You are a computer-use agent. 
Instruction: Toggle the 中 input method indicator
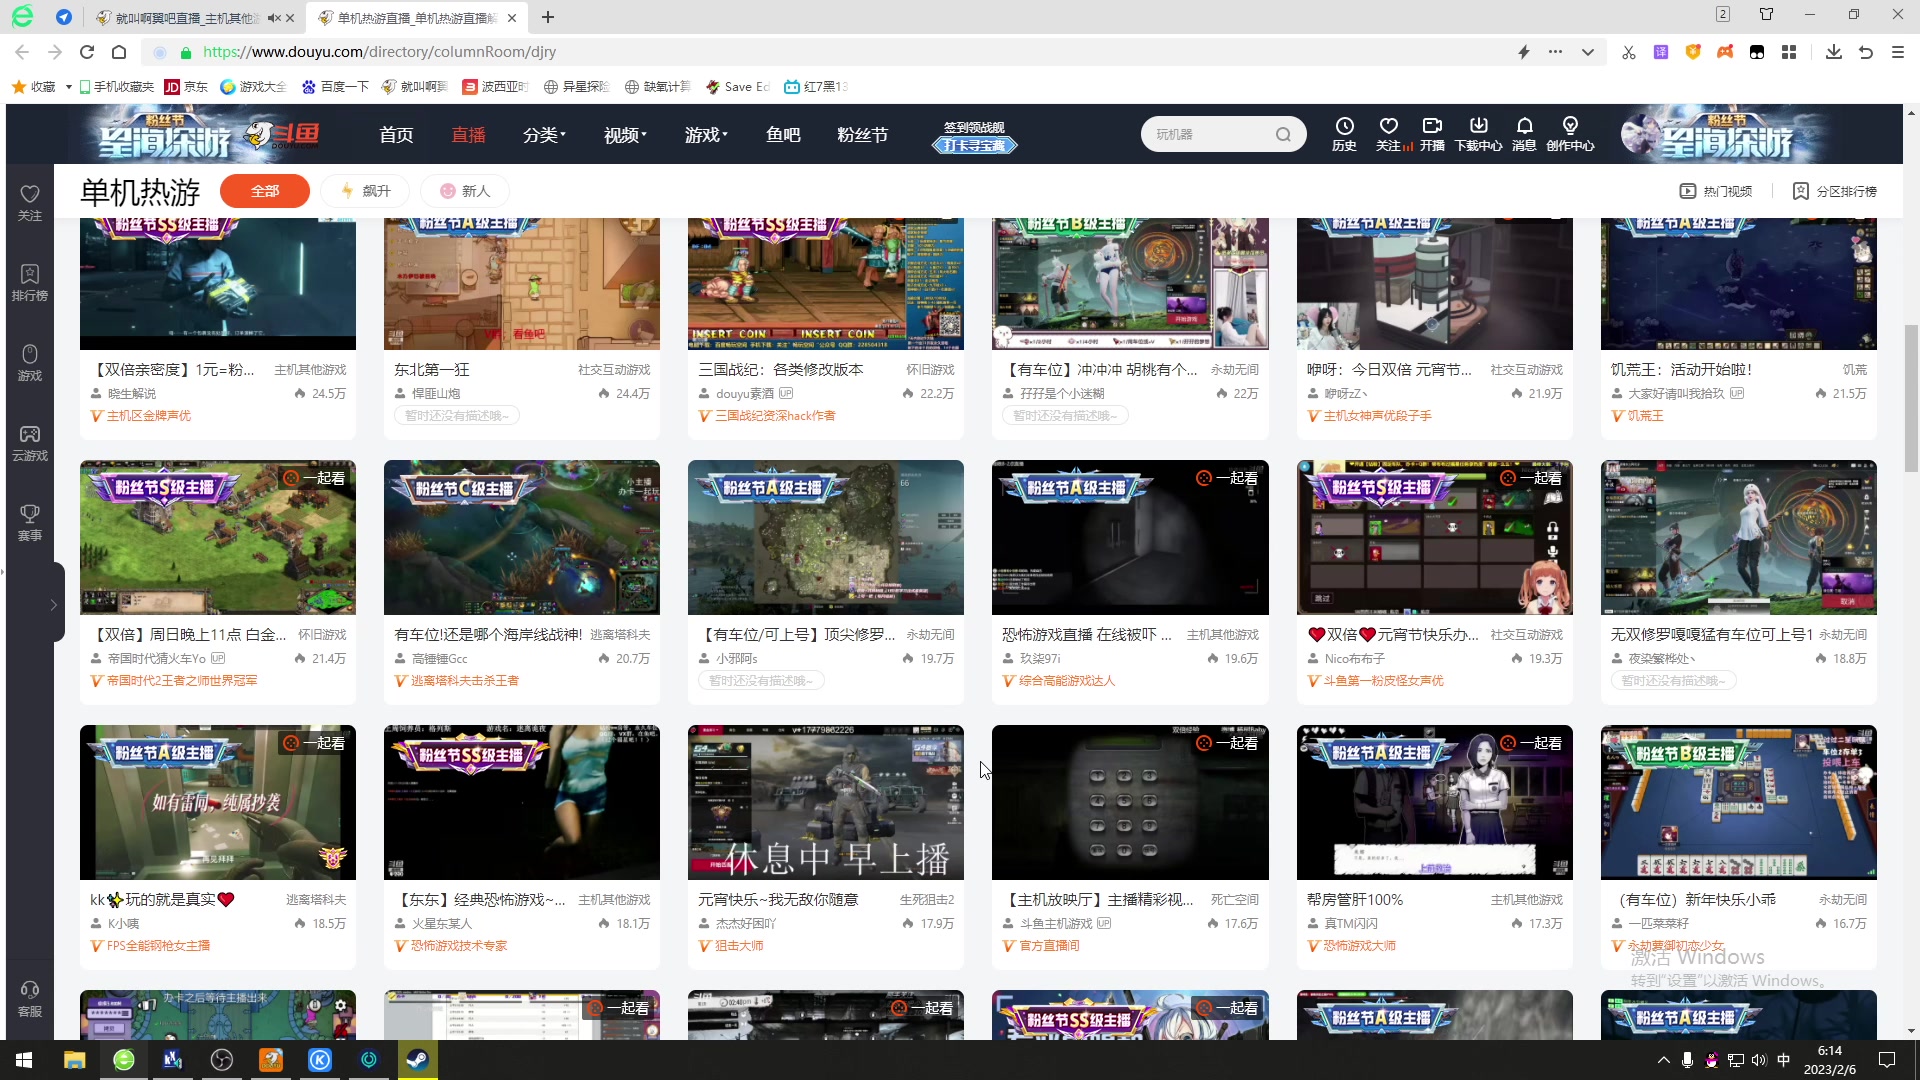[x=1784, y=1060]
